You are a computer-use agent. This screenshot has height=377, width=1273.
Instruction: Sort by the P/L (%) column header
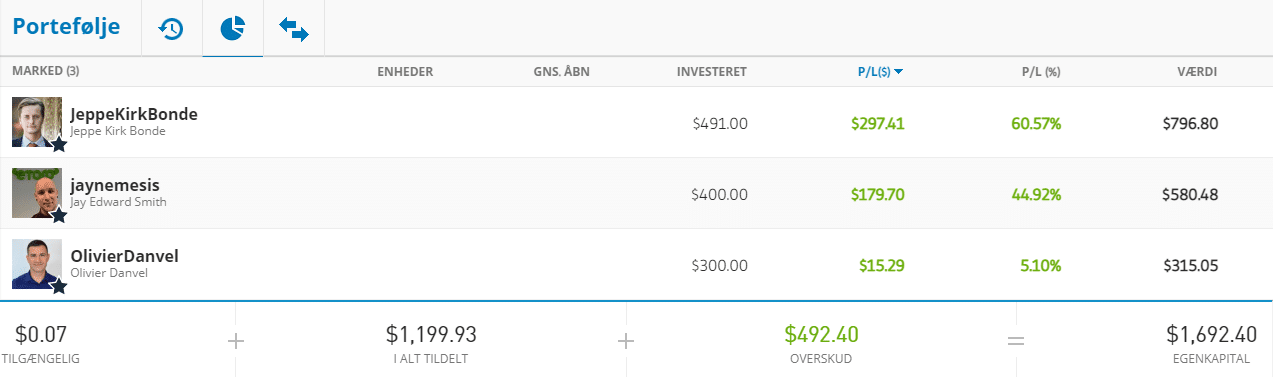click(x=1040, y=72)
